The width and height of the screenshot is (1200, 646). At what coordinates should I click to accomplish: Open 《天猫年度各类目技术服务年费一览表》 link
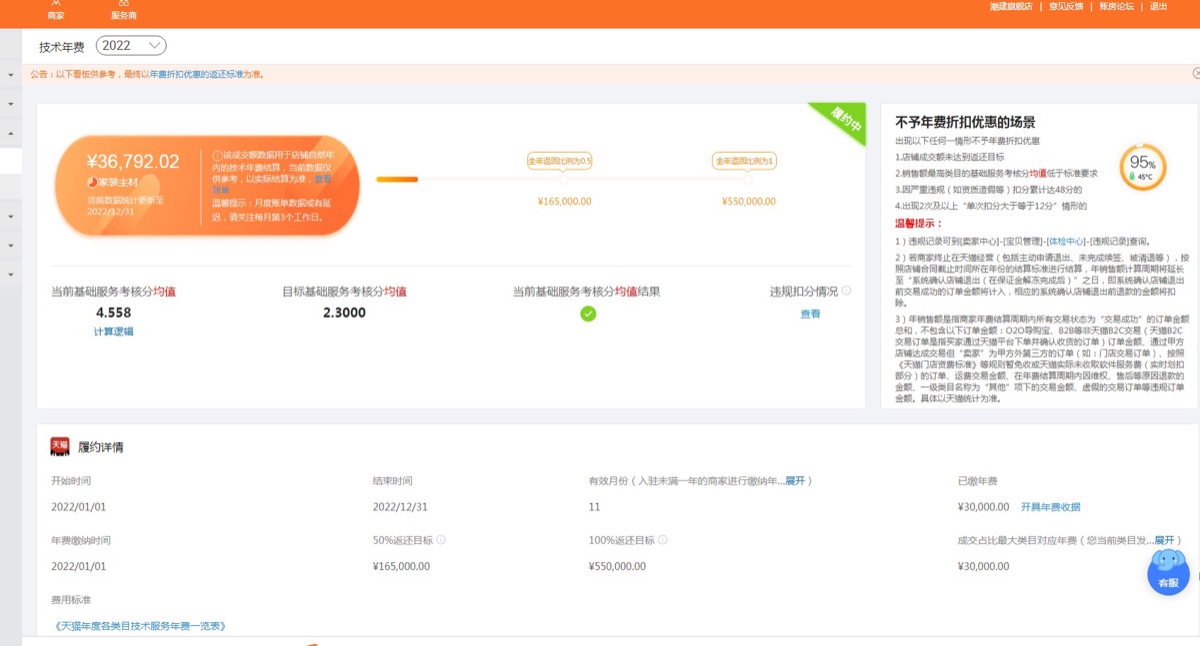[140, 626]
